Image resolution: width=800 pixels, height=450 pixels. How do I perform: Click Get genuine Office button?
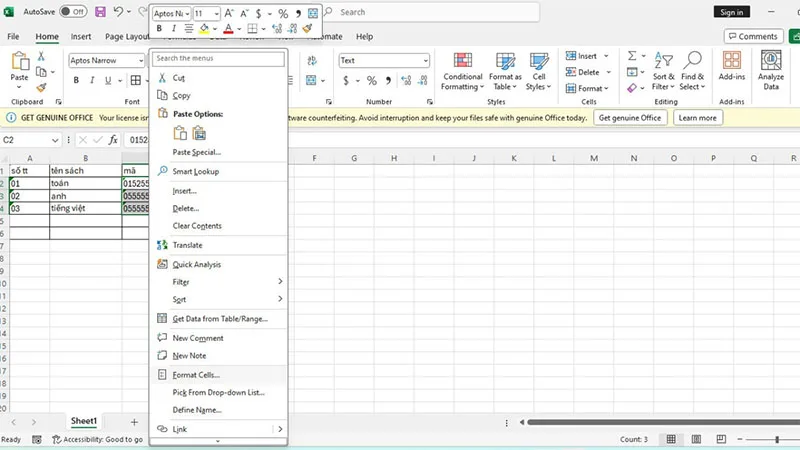[630, 118]
